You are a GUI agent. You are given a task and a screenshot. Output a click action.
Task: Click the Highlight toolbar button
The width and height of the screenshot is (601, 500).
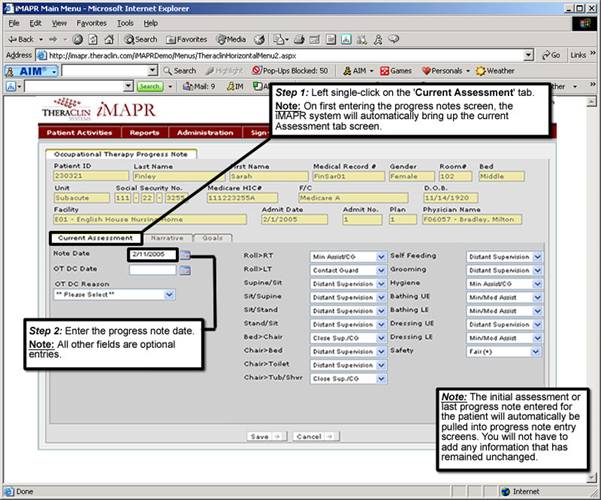pos(224,71)
